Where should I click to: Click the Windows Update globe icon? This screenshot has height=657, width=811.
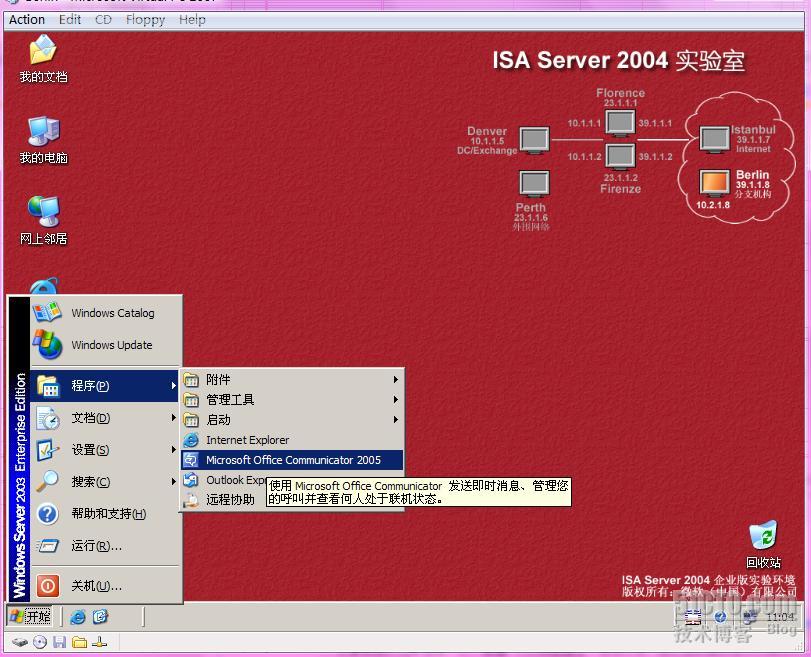click(x=48, y=345)
